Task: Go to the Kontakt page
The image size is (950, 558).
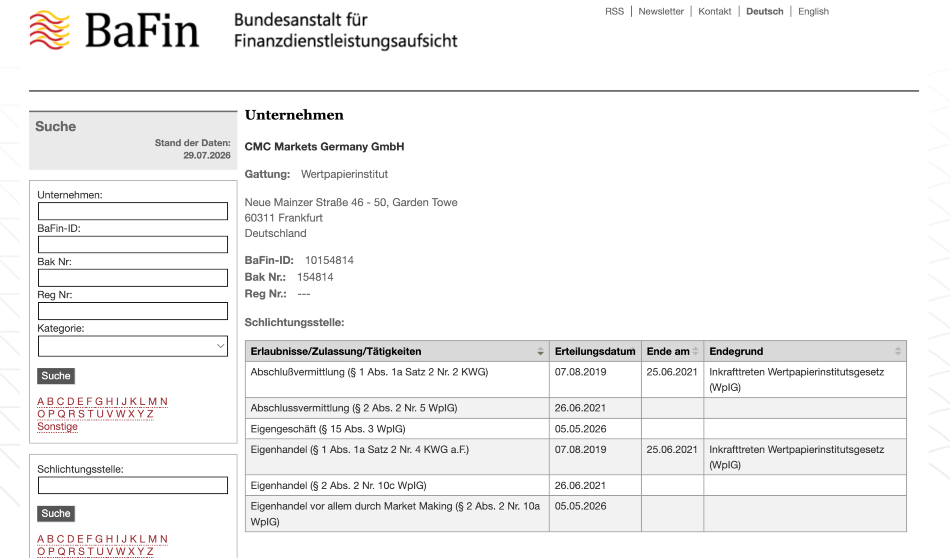Action: coord(714,12)
